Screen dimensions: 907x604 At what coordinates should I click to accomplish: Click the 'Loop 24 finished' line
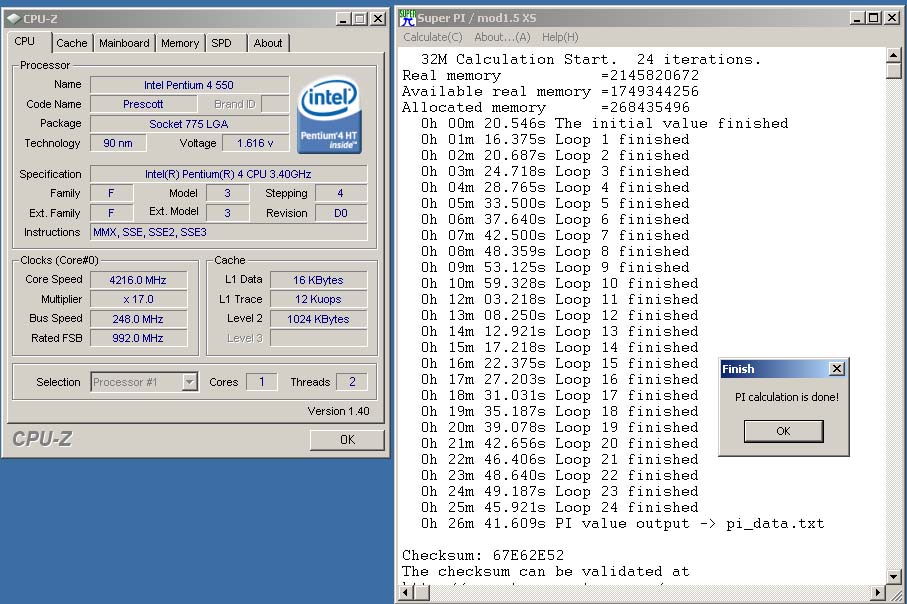(x=560, y=507)
